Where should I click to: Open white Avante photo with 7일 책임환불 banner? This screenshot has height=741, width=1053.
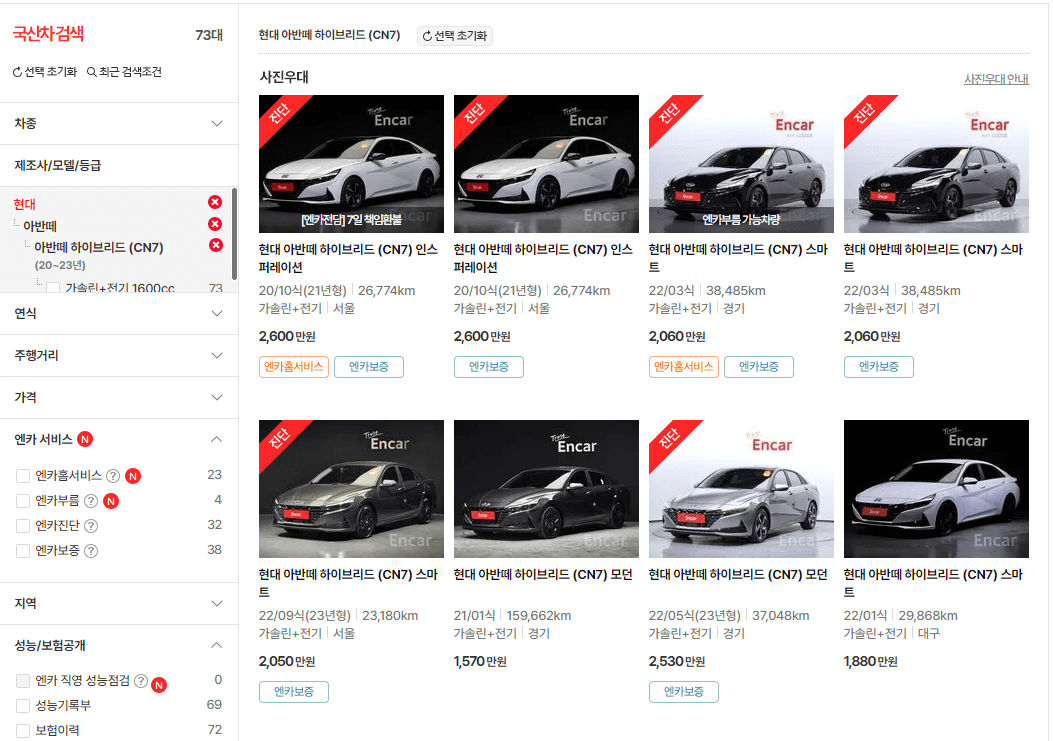(x=351, y=164)
